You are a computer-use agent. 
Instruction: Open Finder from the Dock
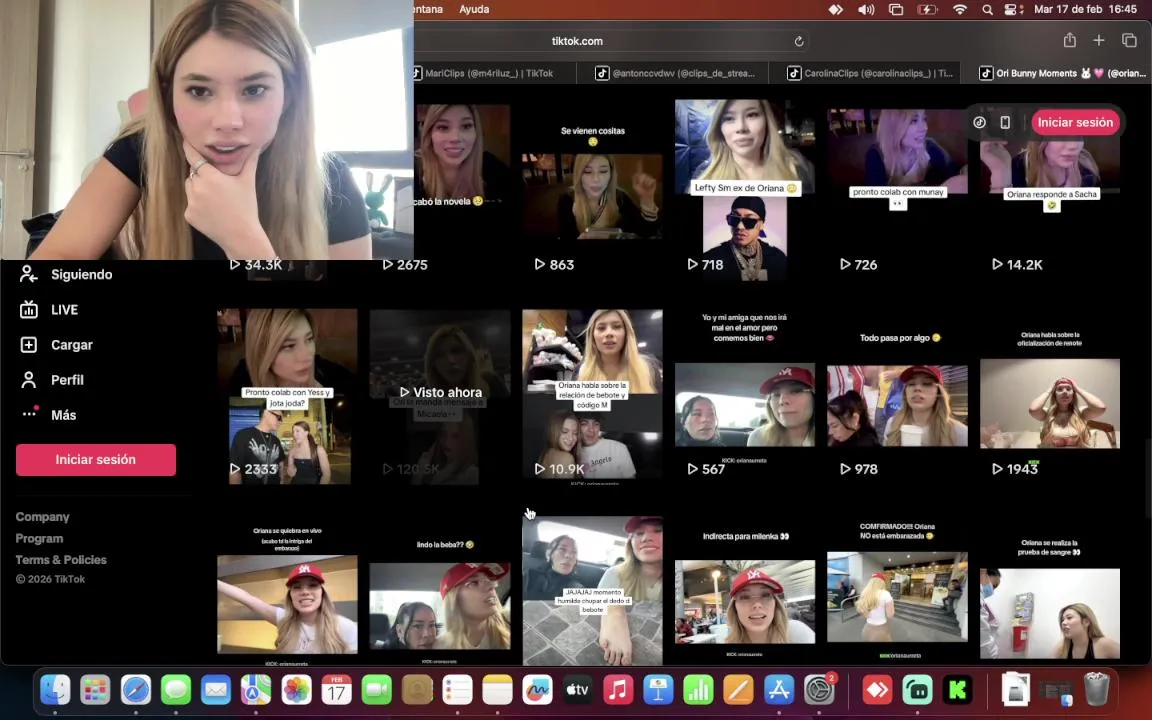(55, 690)
